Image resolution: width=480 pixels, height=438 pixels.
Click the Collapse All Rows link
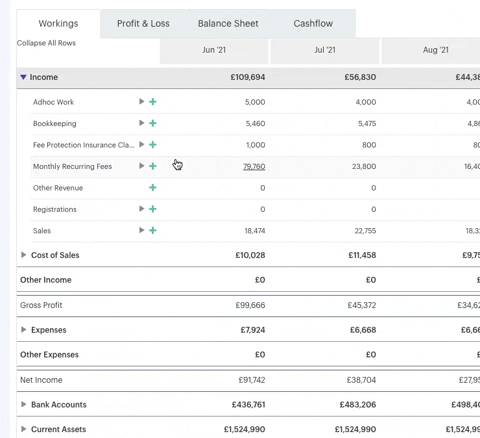coord(46,43)
